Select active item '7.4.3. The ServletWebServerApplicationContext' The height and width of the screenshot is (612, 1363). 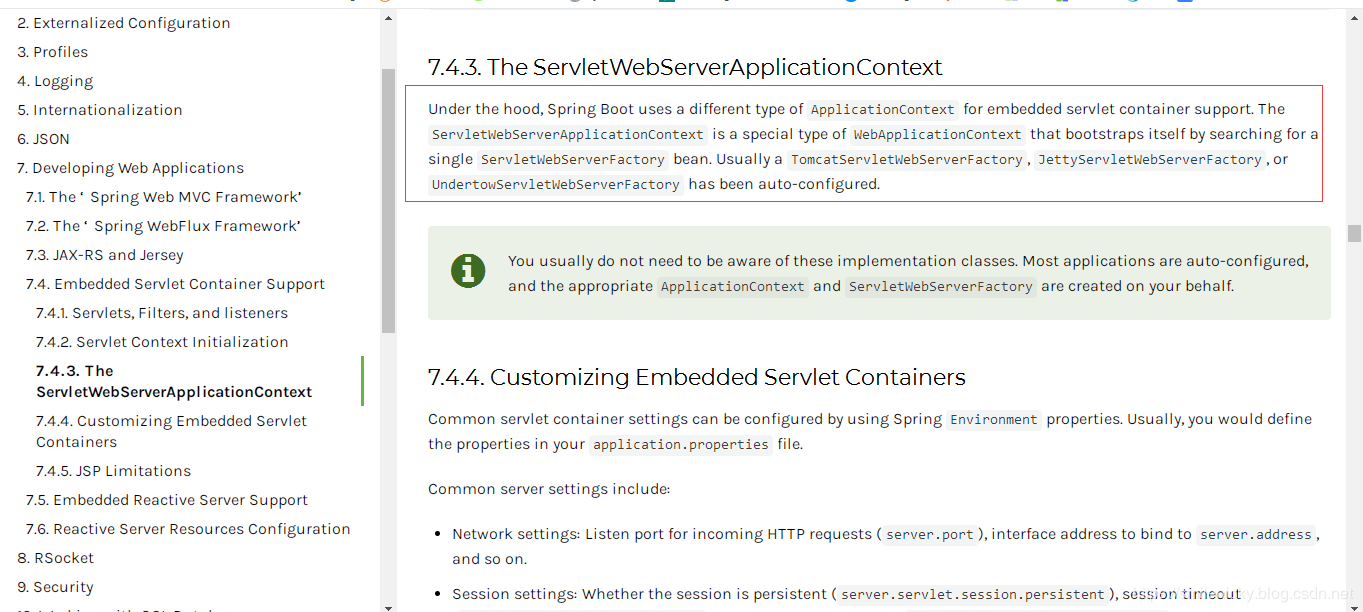tap(174, 381)
